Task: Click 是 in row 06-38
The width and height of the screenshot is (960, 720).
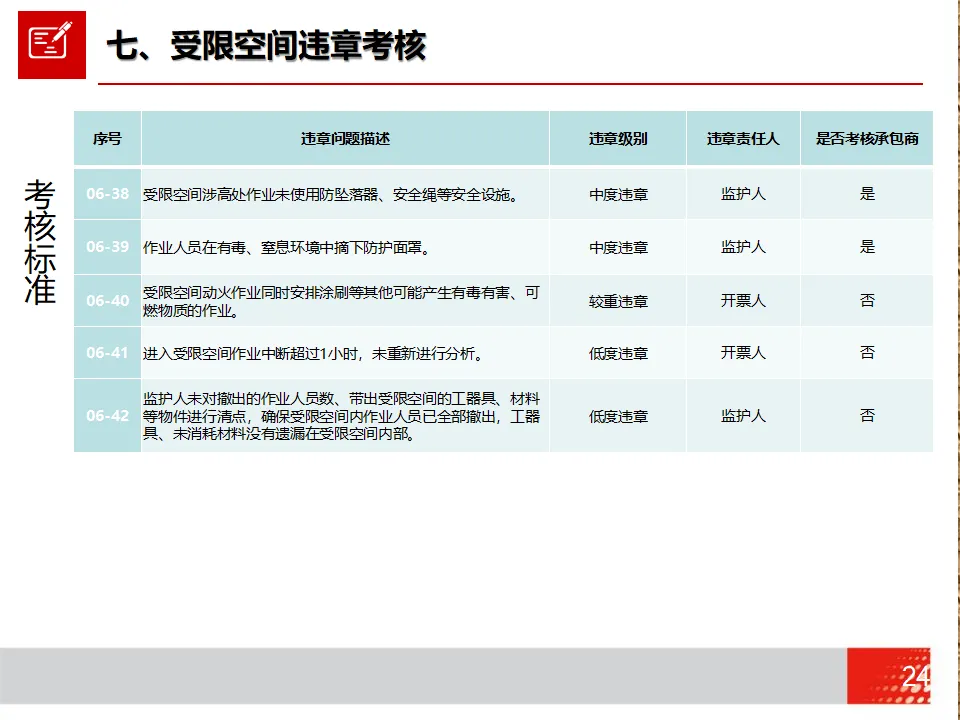Action: tap(868, 194)
